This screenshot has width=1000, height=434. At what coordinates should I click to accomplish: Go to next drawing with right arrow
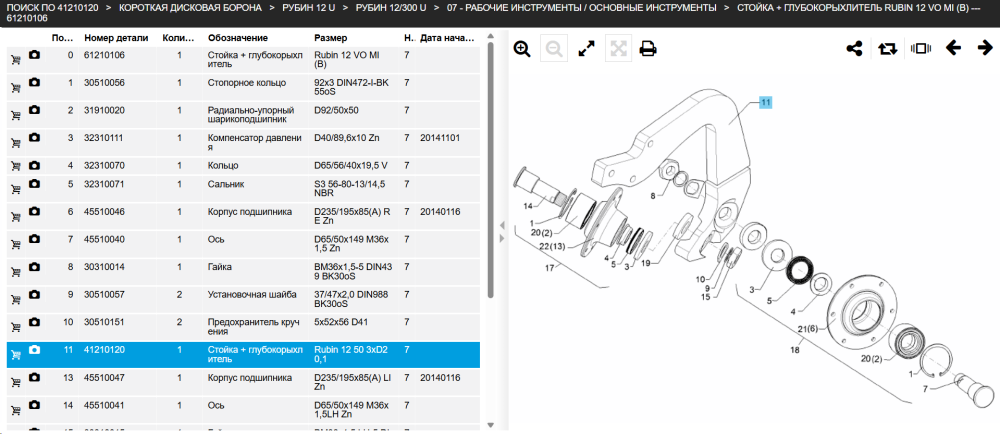pyautogui.click(x=985, y=48)
